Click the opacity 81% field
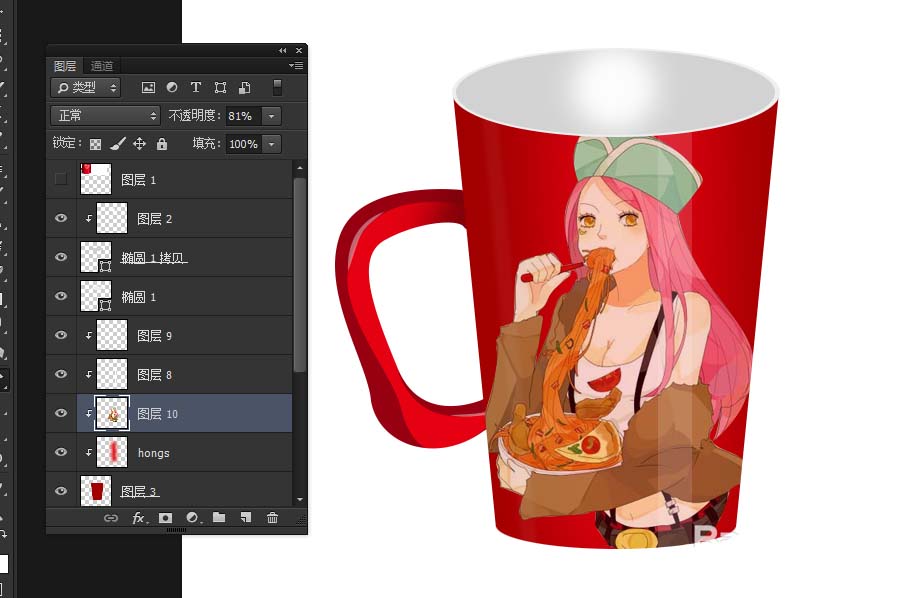Viewport: 903px width, 598px height. click(244, 116)
